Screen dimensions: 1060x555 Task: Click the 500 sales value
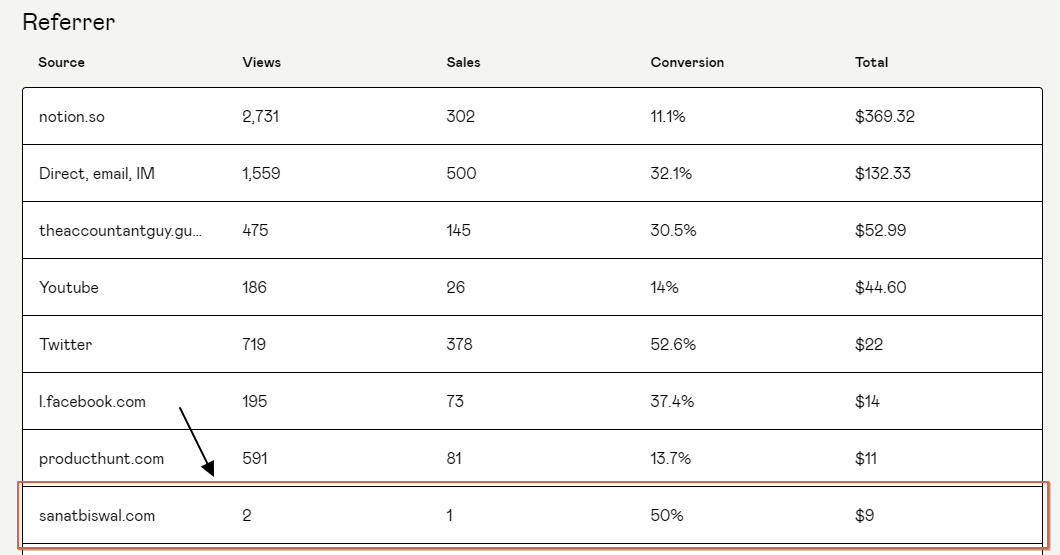461,173
